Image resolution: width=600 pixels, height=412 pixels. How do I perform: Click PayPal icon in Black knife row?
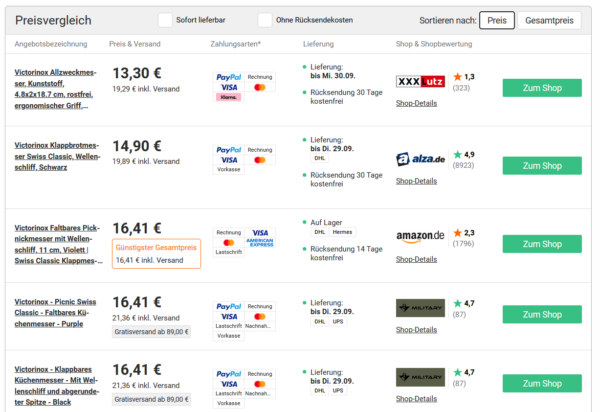click(x=228, y=374)
